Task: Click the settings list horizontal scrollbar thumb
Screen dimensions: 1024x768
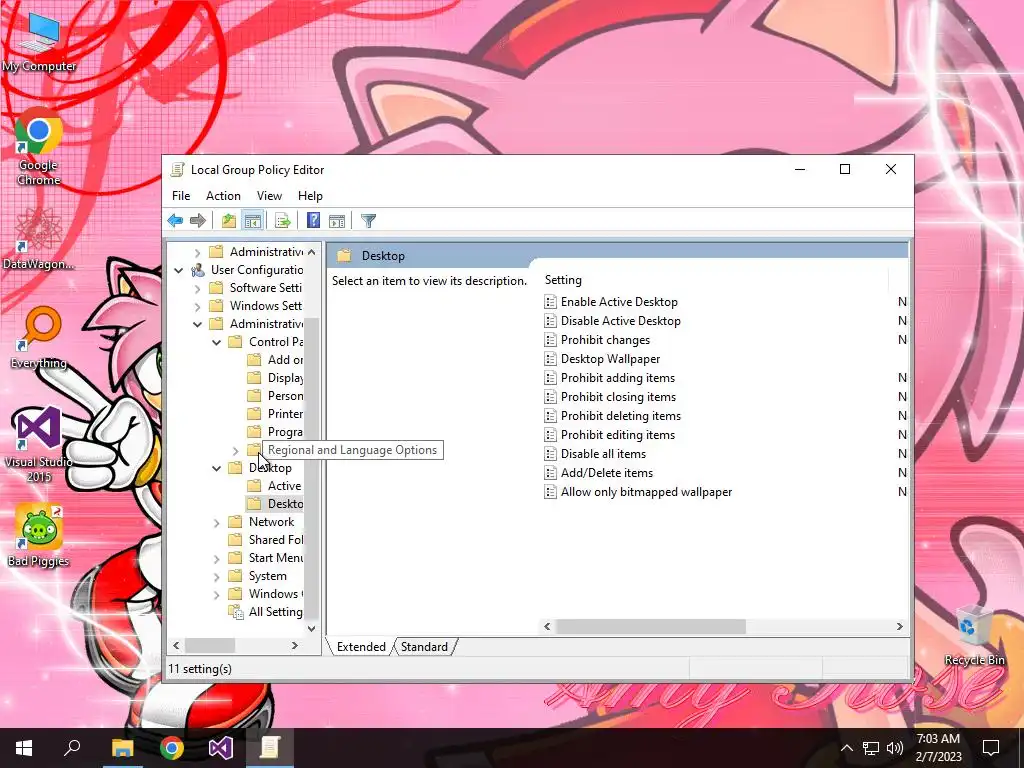Action: 650,626
